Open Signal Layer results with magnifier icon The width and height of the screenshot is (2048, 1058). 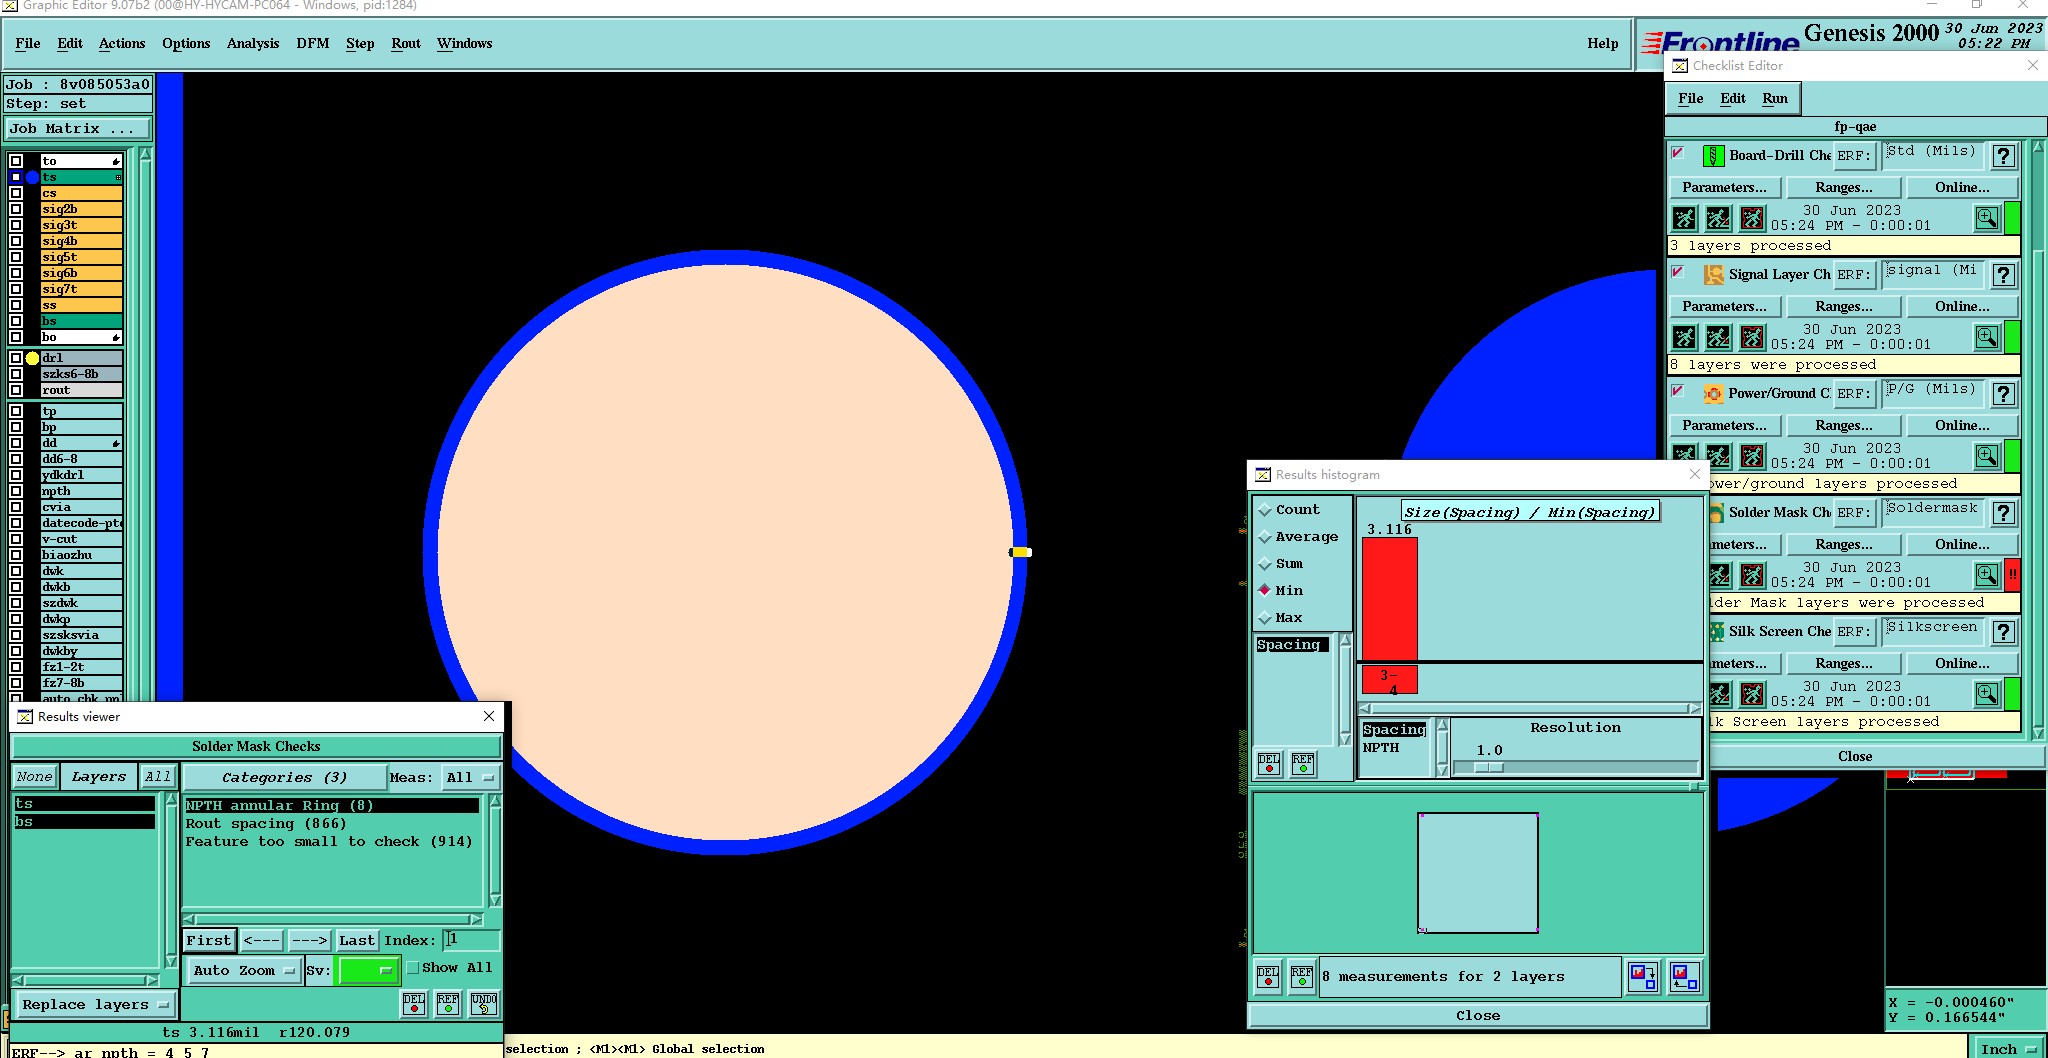pos(1987,337)
